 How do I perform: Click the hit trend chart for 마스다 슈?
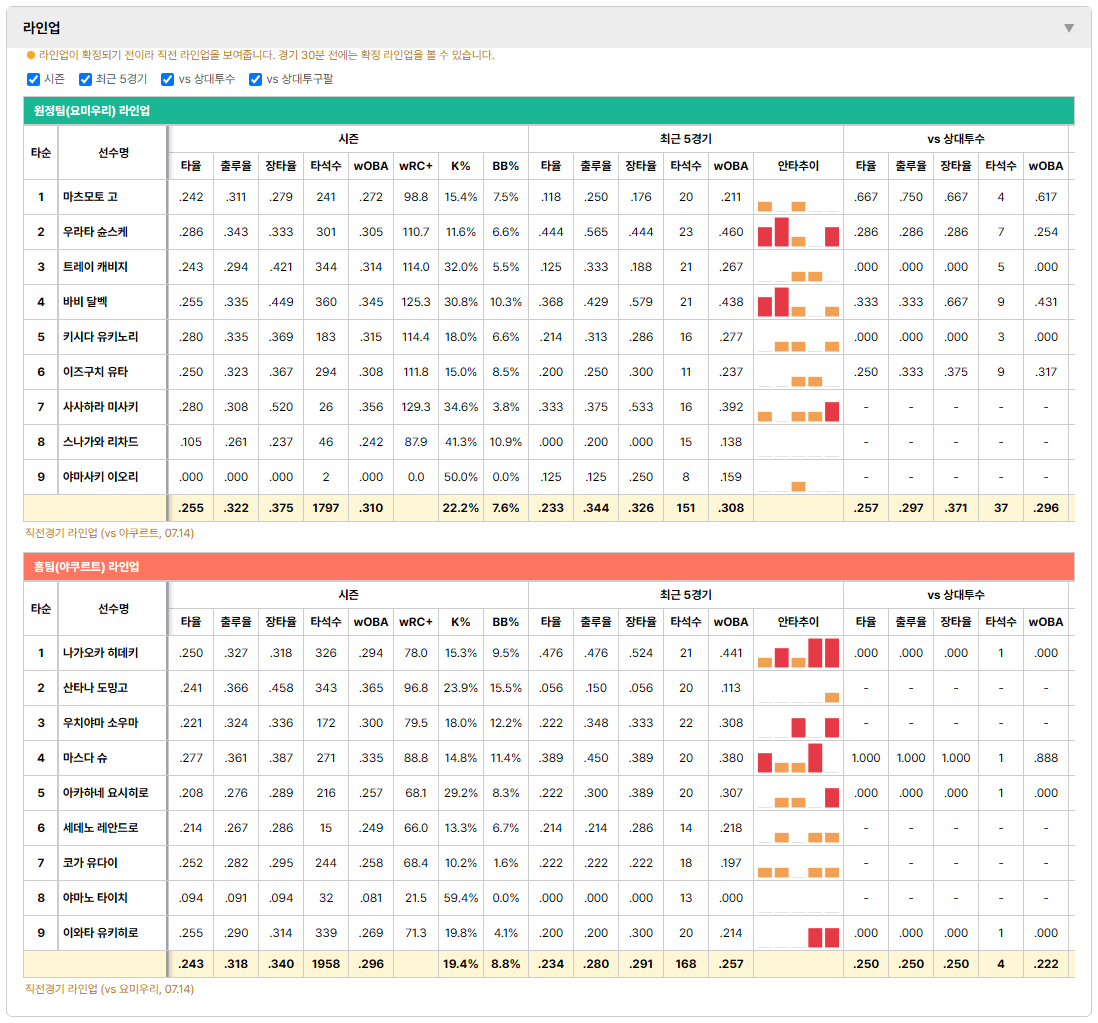coord(798,758)
